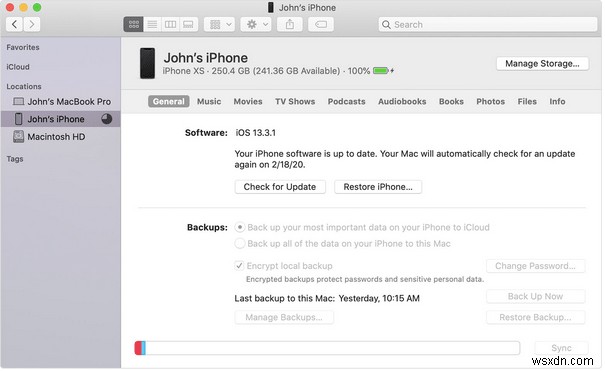
Task: Click the 'Yesterday, 10:15 AM' backup time
Action: 379,298
